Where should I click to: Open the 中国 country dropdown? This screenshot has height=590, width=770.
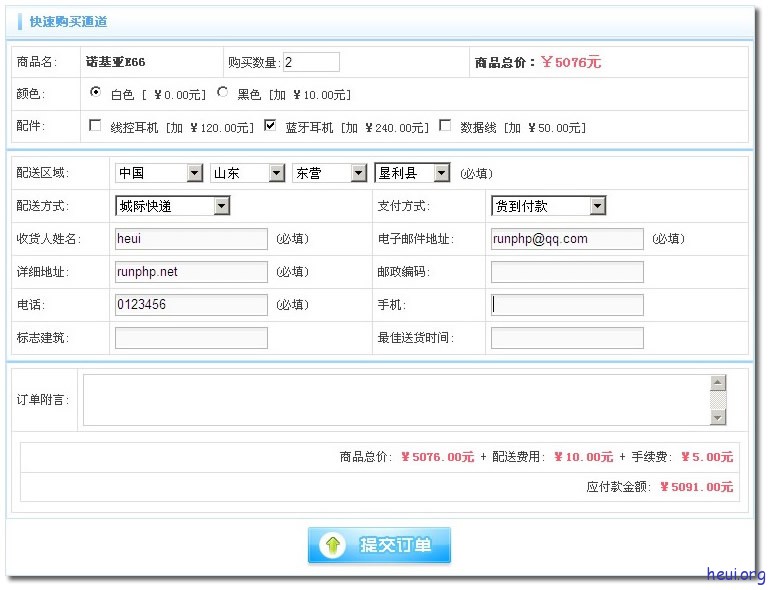point(159,173)
